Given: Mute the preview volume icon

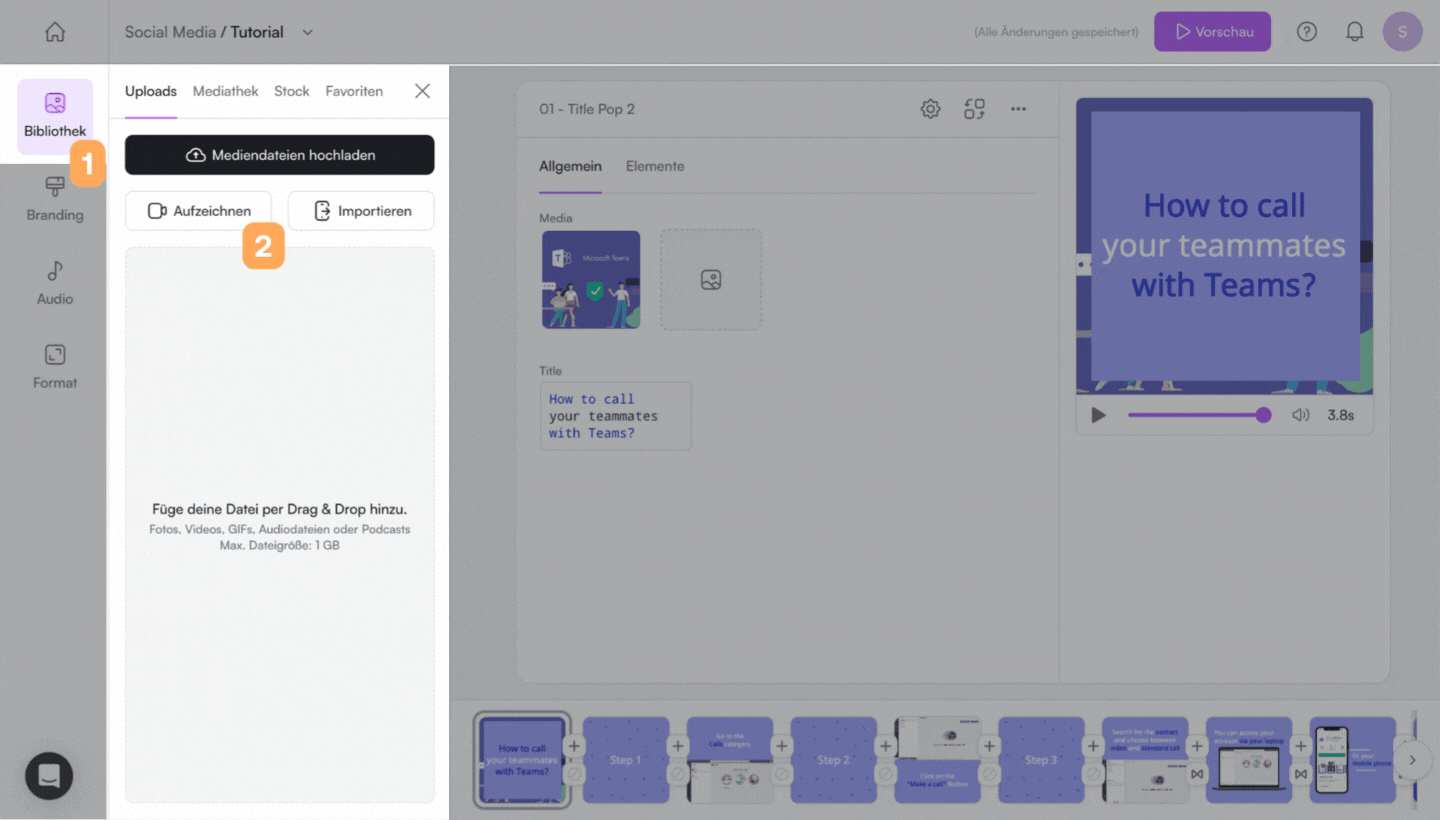Looking at the screenshot, I should 1300,415.
